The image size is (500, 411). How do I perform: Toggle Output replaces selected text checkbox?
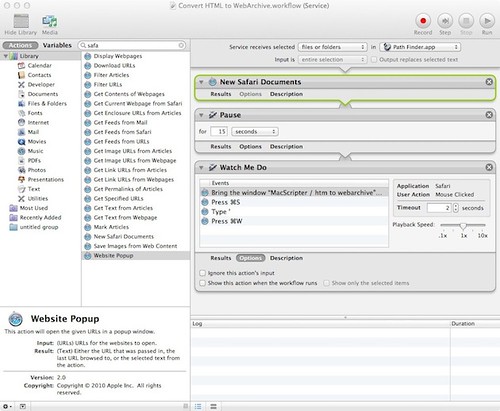374,59
